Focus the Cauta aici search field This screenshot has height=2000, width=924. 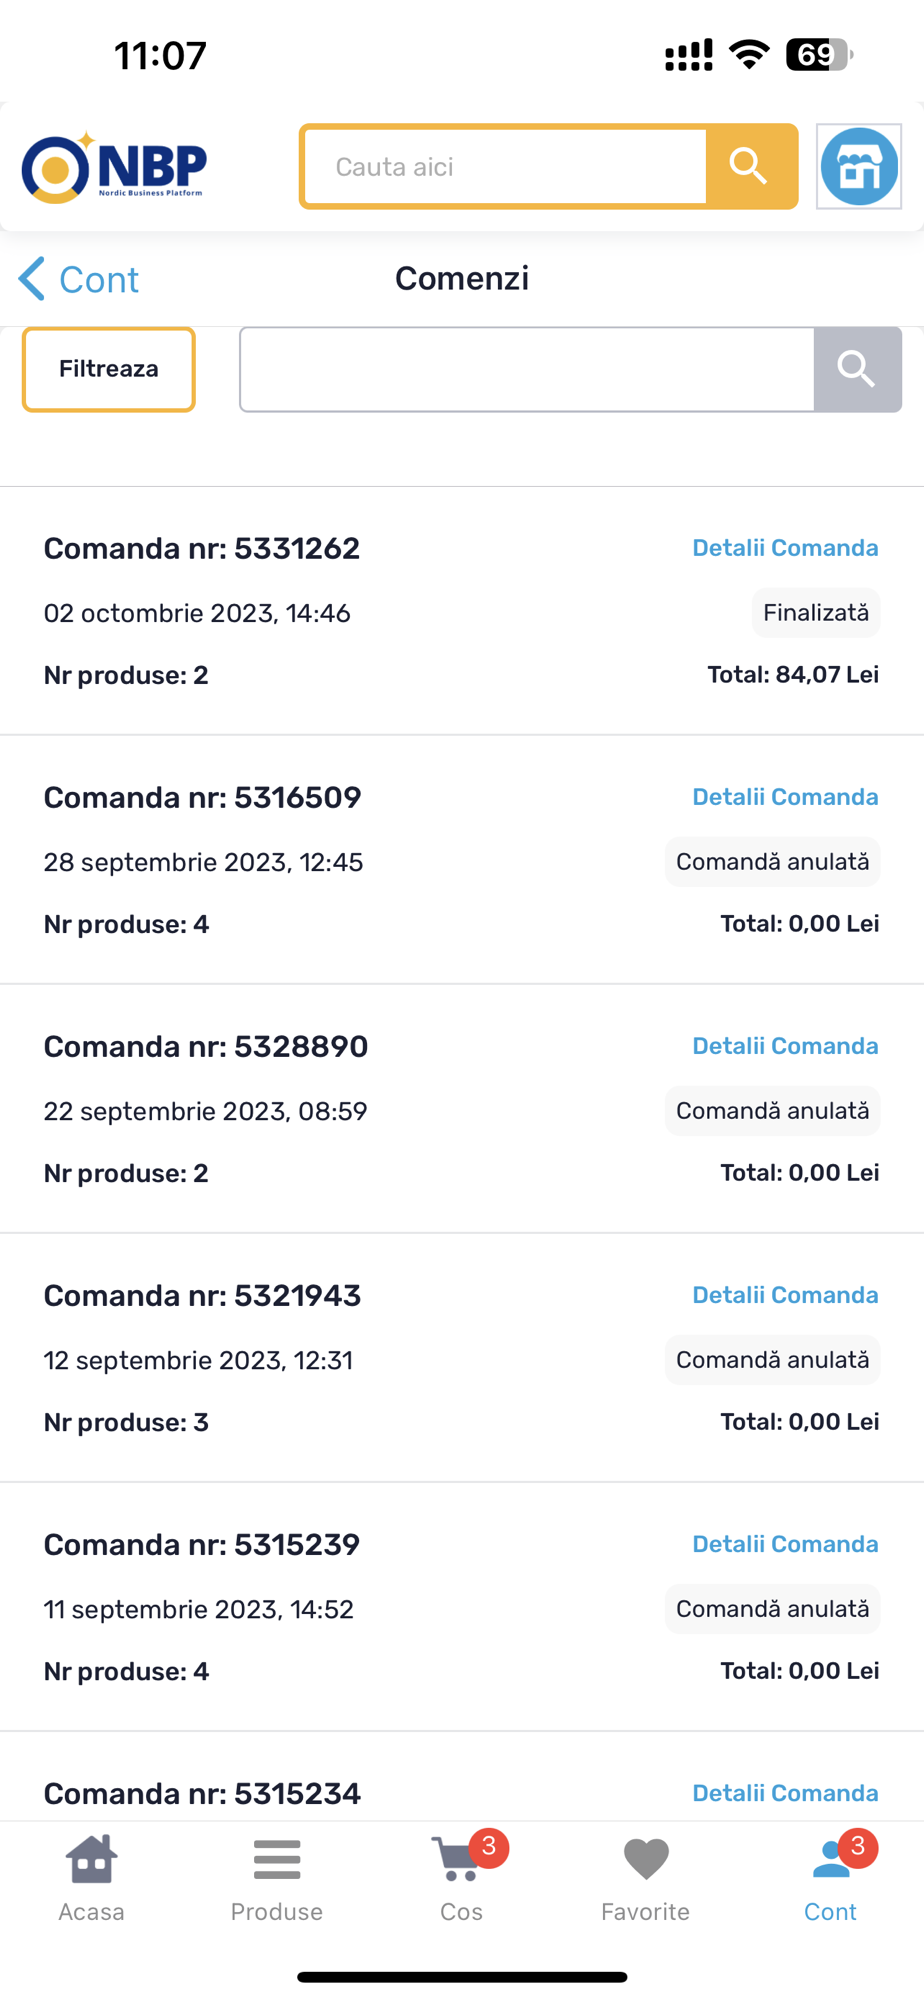(x=506, y=167)
